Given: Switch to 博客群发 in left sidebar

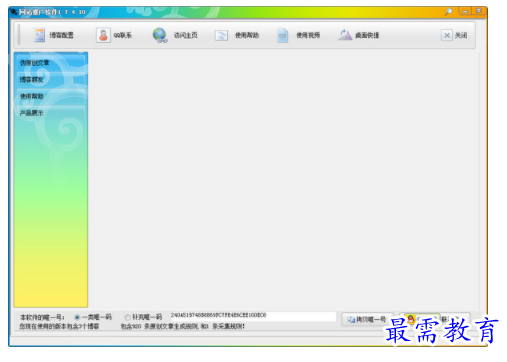Looking at the screenshot, I should [x=51, y=79].
